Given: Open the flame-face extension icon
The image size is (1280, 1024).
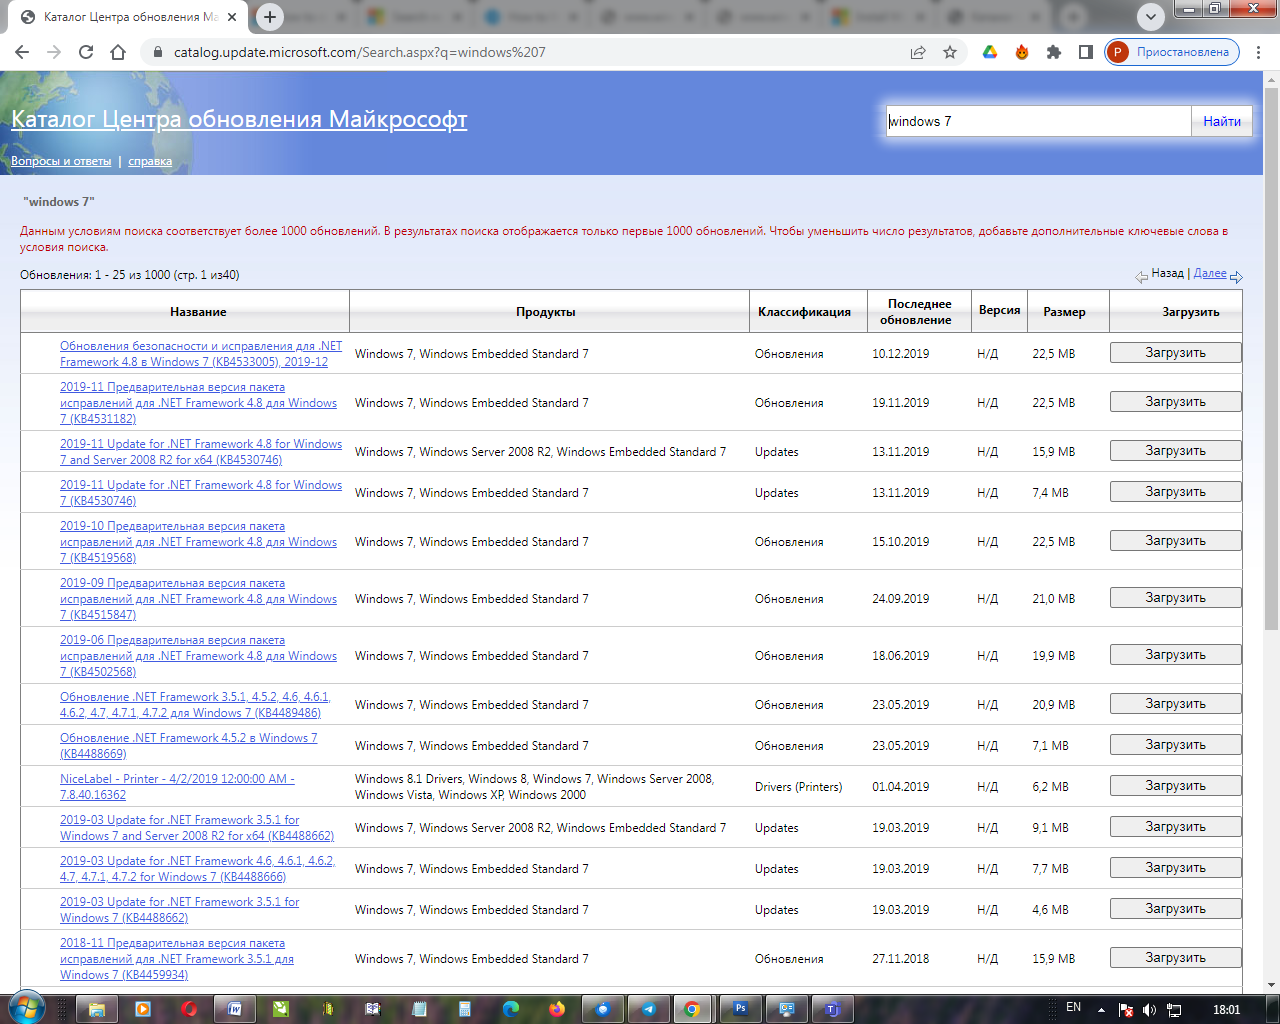Looking at the screenshot, I should (x=1022, y=52).
